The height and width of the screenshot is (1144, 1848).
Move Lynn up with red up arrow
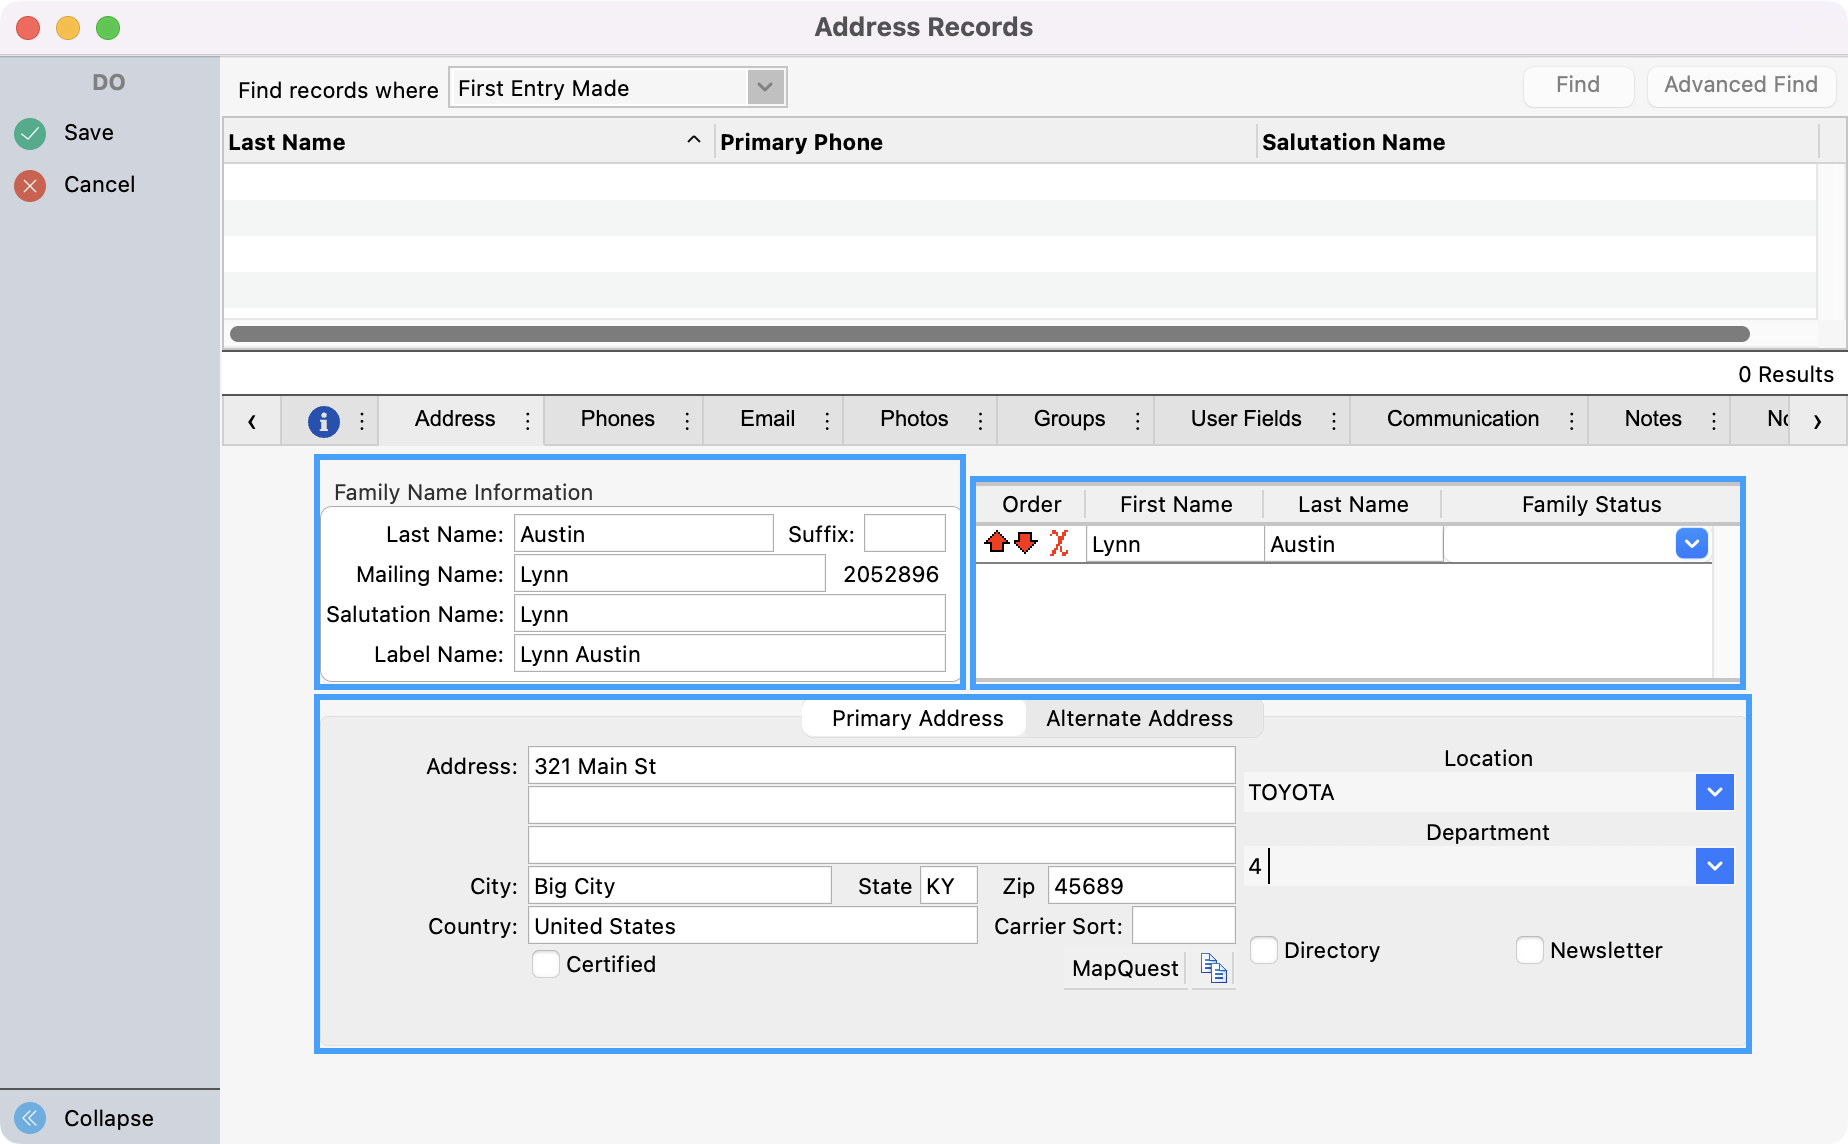coord(996,543)
